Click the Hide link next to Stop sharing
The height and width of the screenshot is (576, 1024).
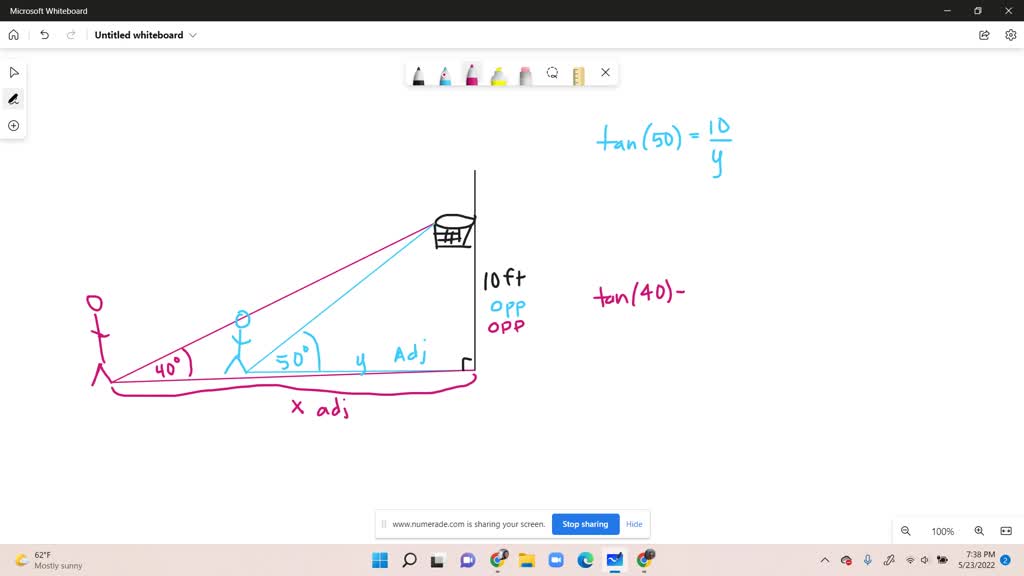(634, 524)
